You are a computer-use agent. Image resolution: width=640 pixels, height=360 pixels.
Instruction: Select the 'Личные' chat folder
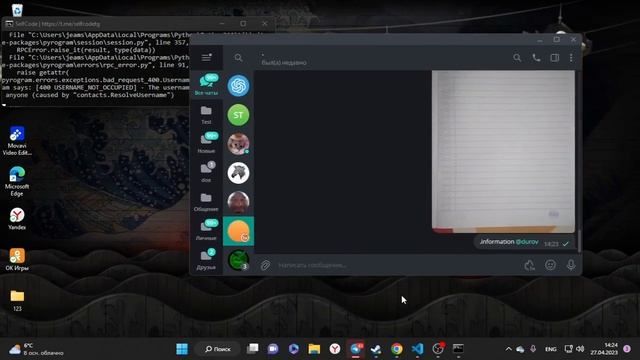(x=207, y=231)
